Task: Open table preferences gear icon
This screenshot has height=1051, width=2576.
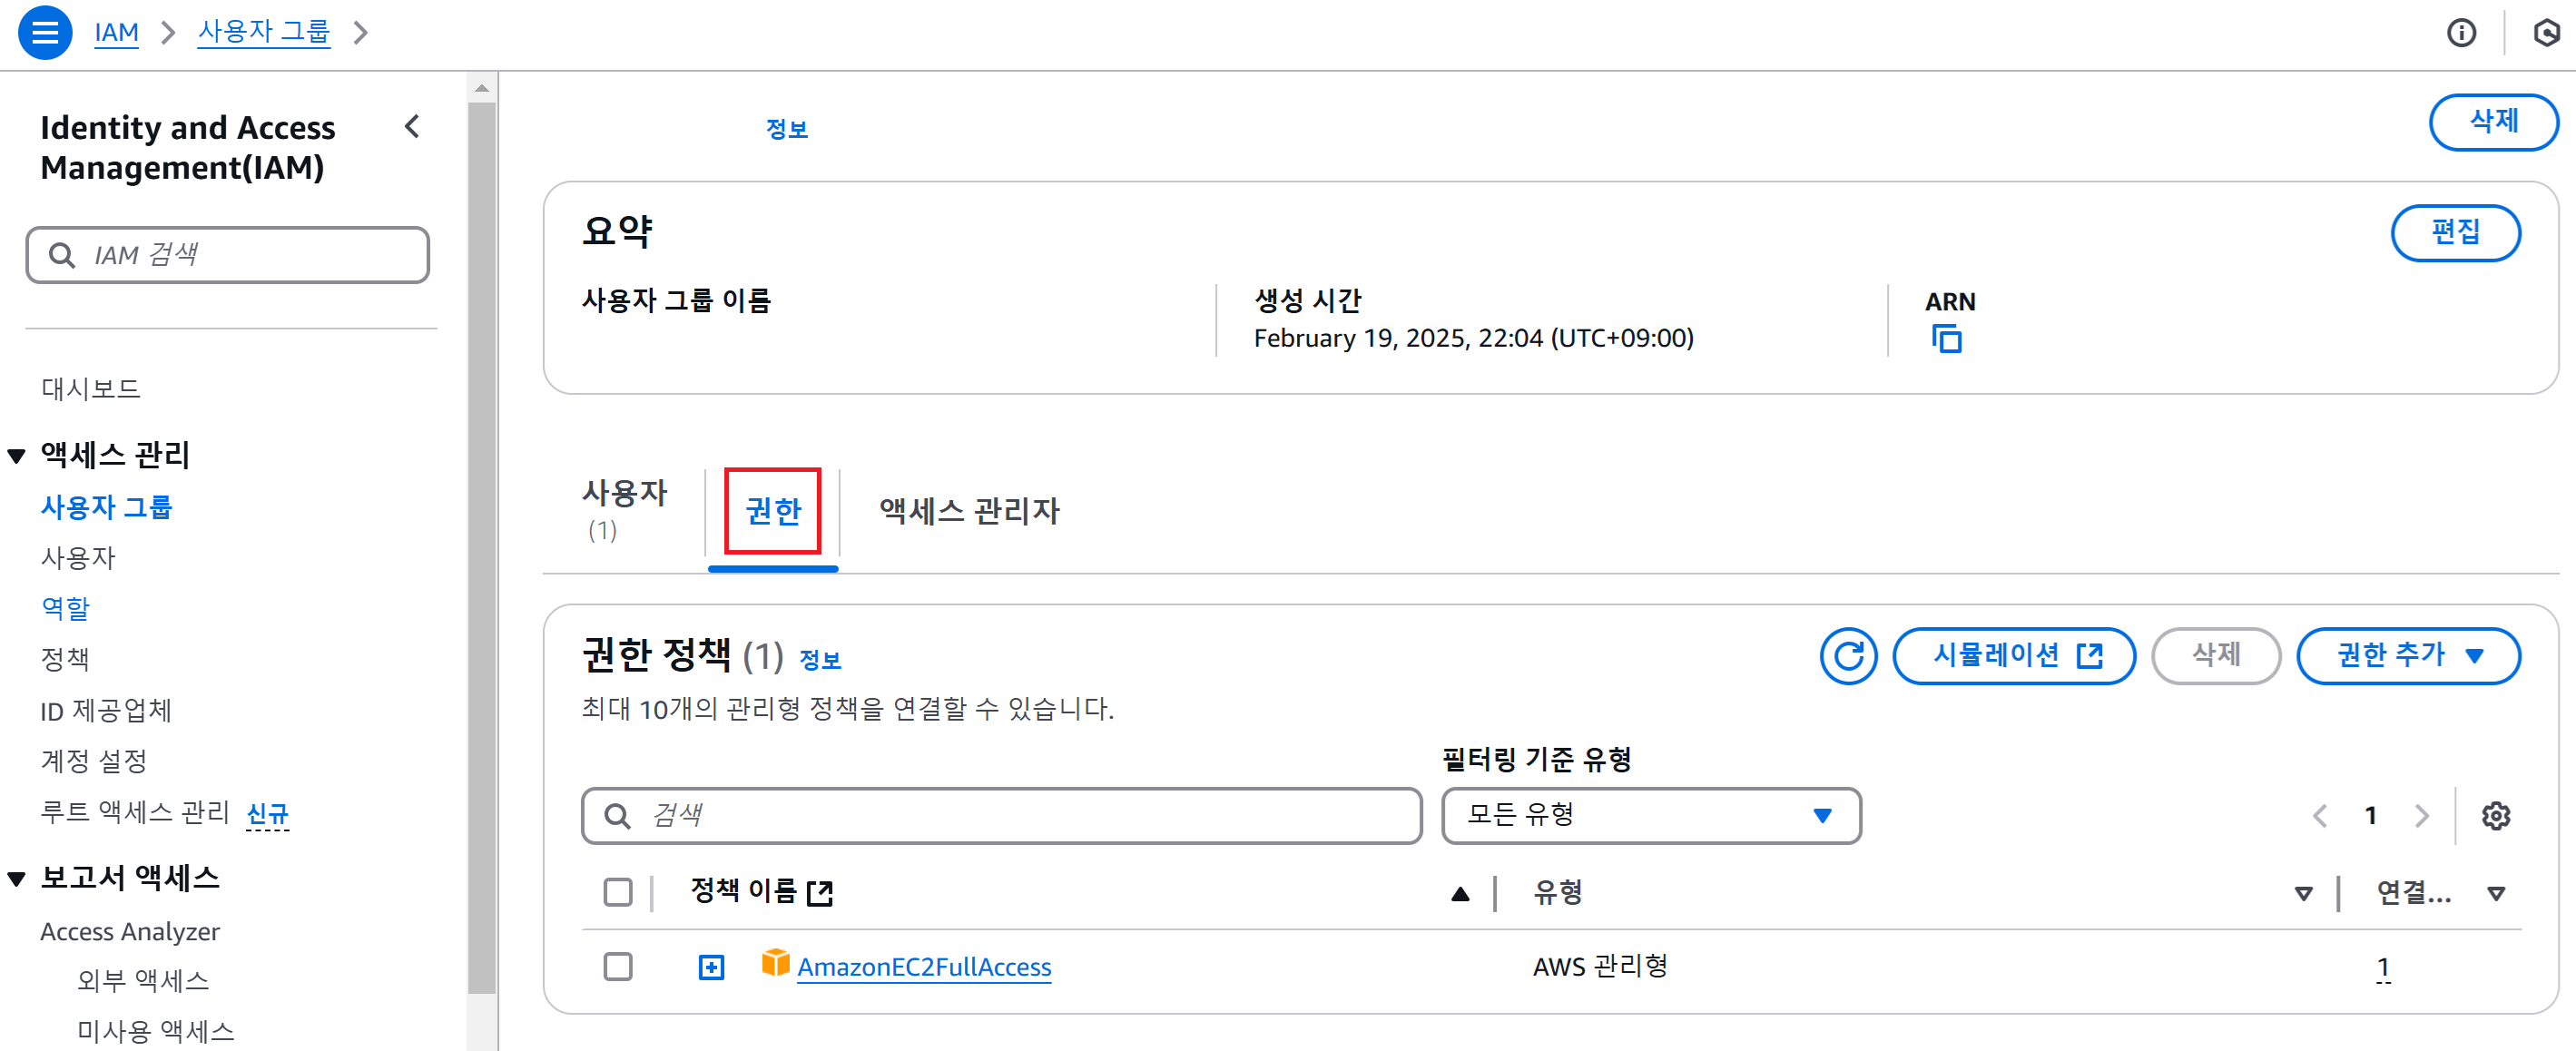Action: (x=2495, y=816)
